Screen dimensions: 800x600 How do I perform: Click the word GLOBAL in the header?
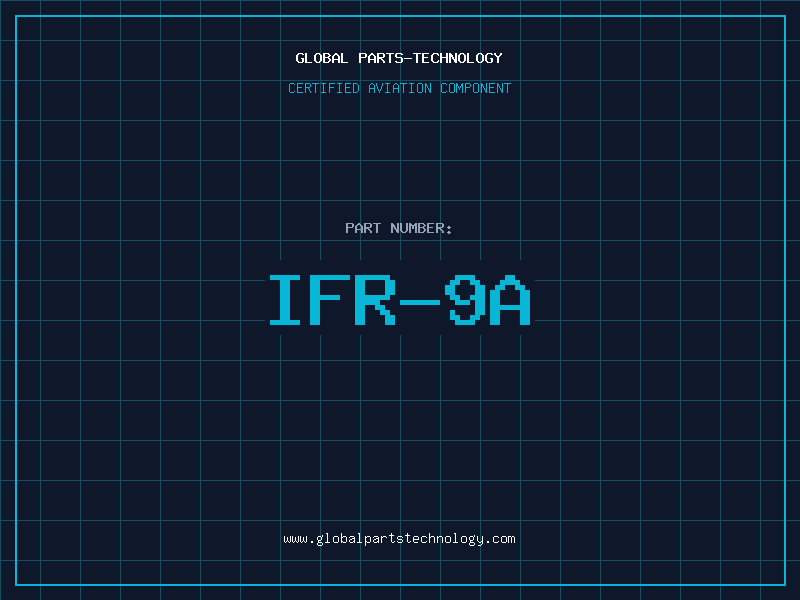tap(321, 58)
